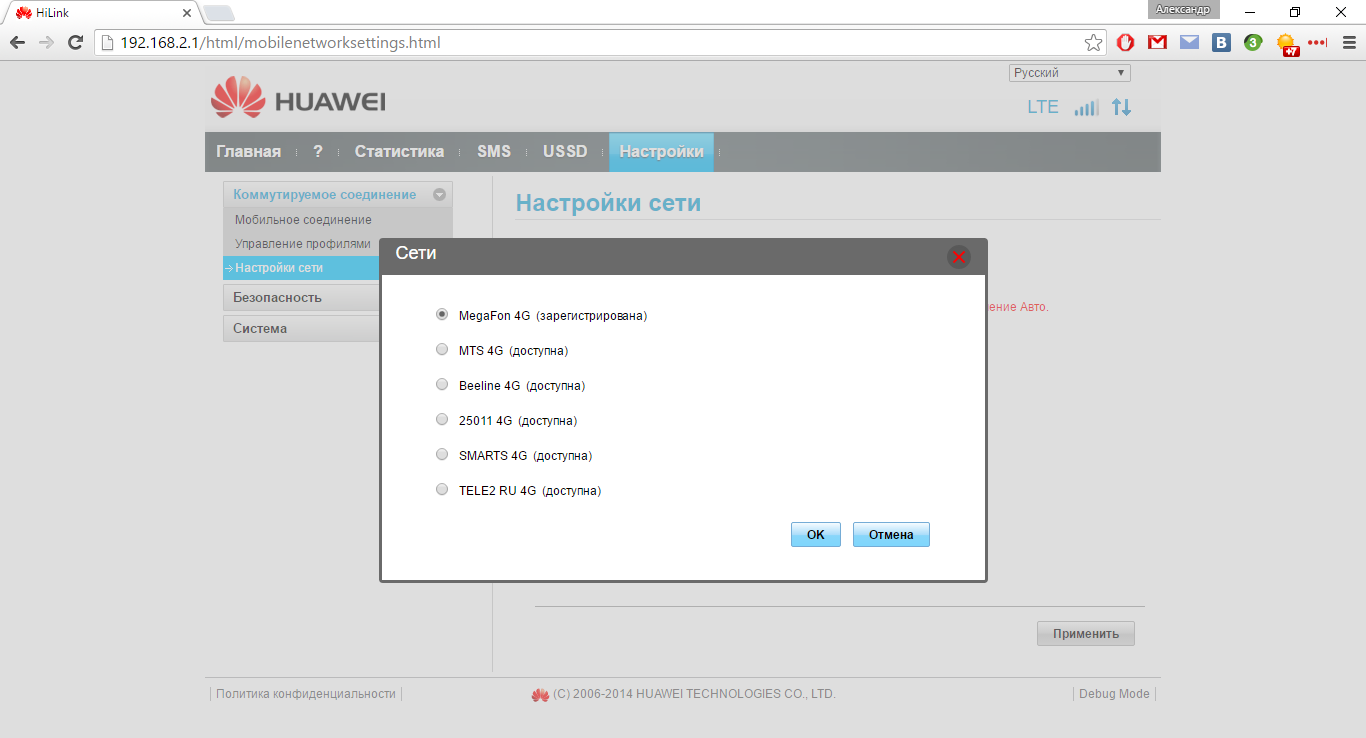Click the AdBlock stop-hand extension icon
This screenshot has height=738, width=1366.
[x=1125, y=43]
